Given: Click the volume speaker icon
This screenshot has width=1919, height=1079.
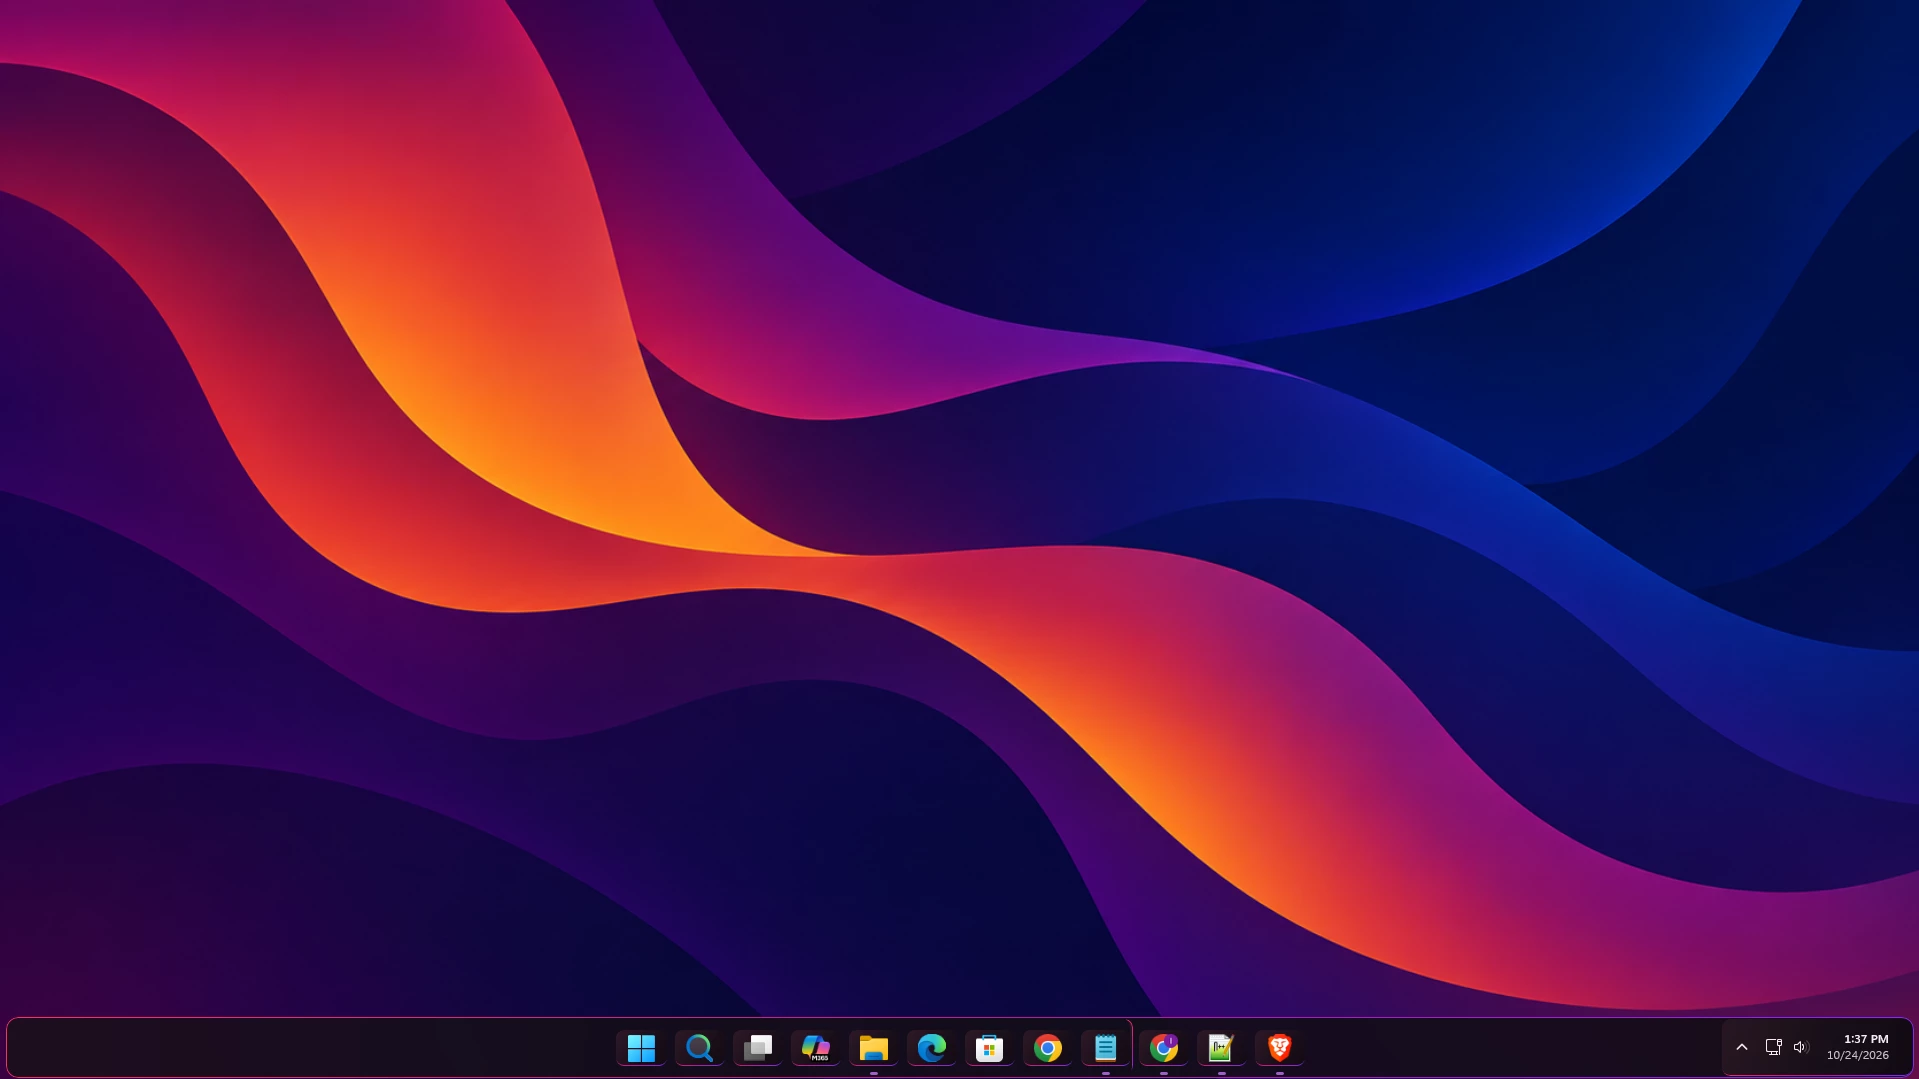Looking at the screenshot, I should (1800, 1047).
